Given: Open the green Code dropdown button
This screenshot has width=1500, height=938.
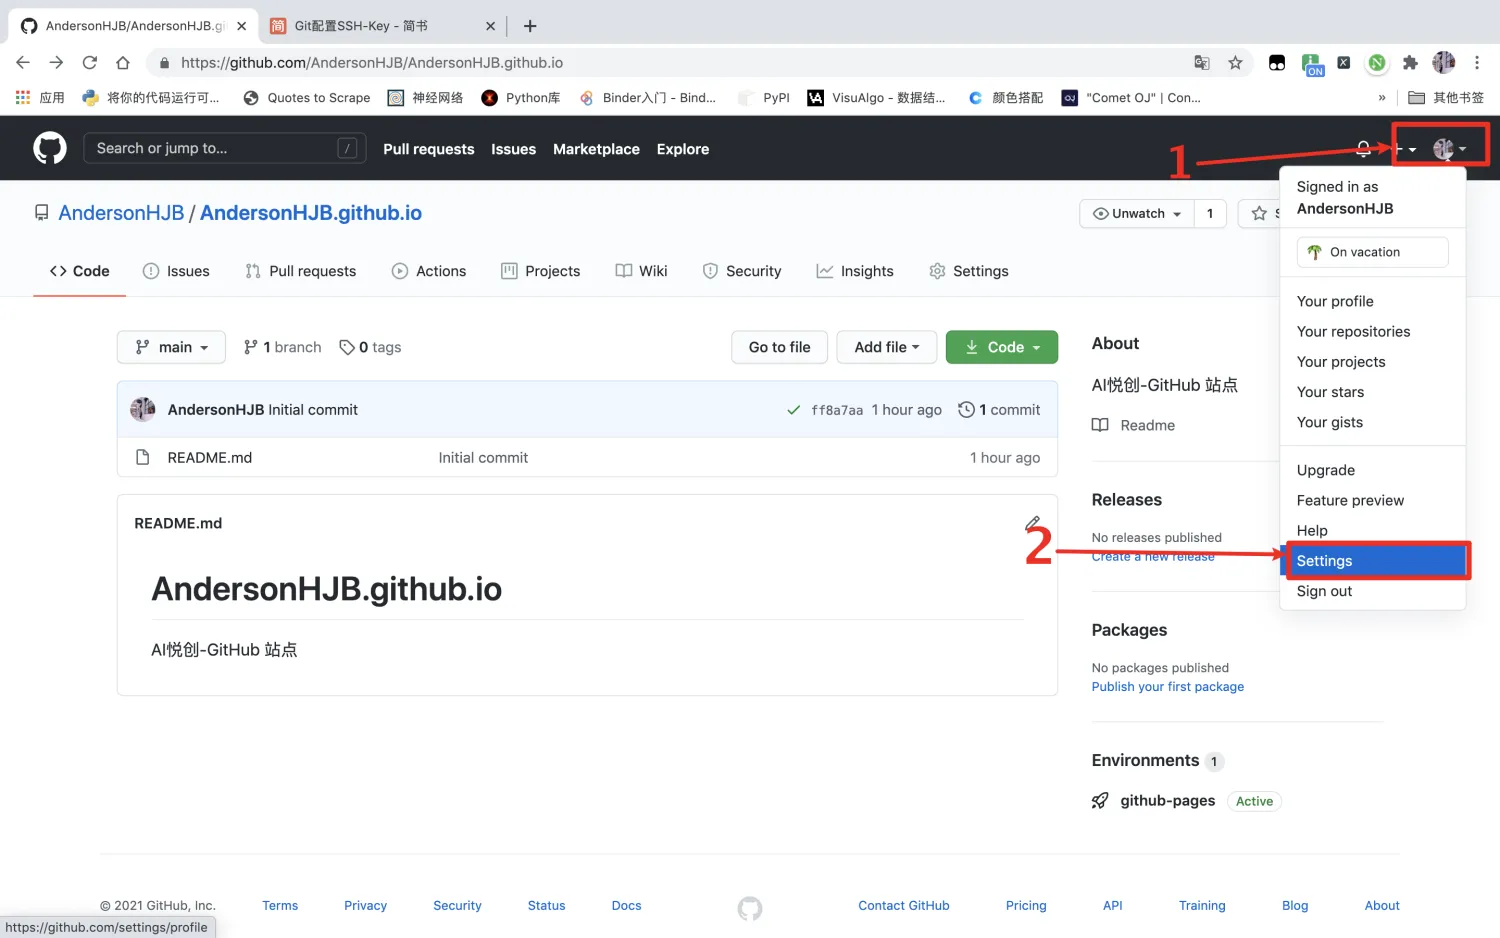Looking at the screenshot, I should [1001, 347].
